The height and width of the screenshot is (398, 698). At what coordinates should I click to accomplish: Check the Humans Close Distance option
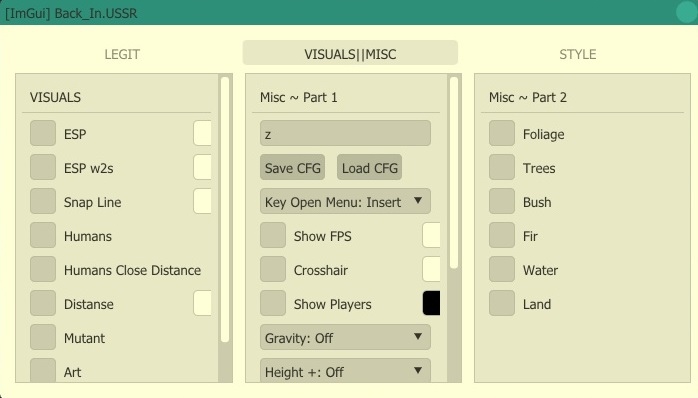43,269
